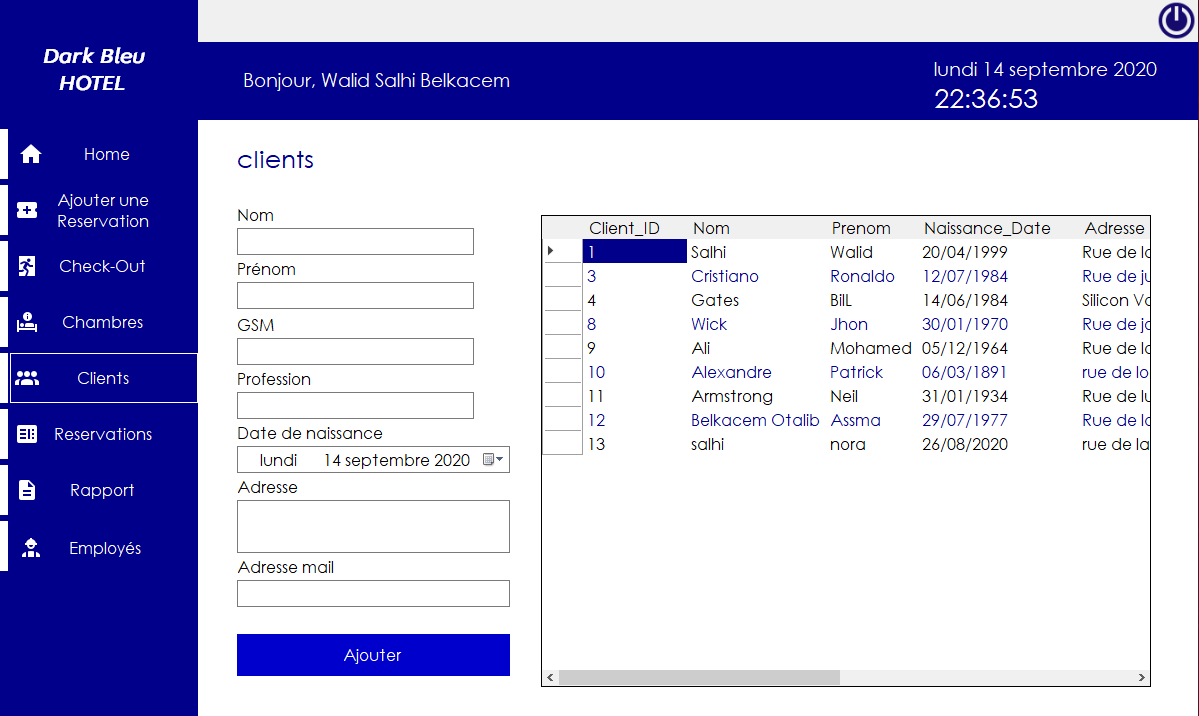This screenshot has height=716, width=1199.
Task: Select cell 'Patrick' in Prenom column
Action: (x=856, y=373)
